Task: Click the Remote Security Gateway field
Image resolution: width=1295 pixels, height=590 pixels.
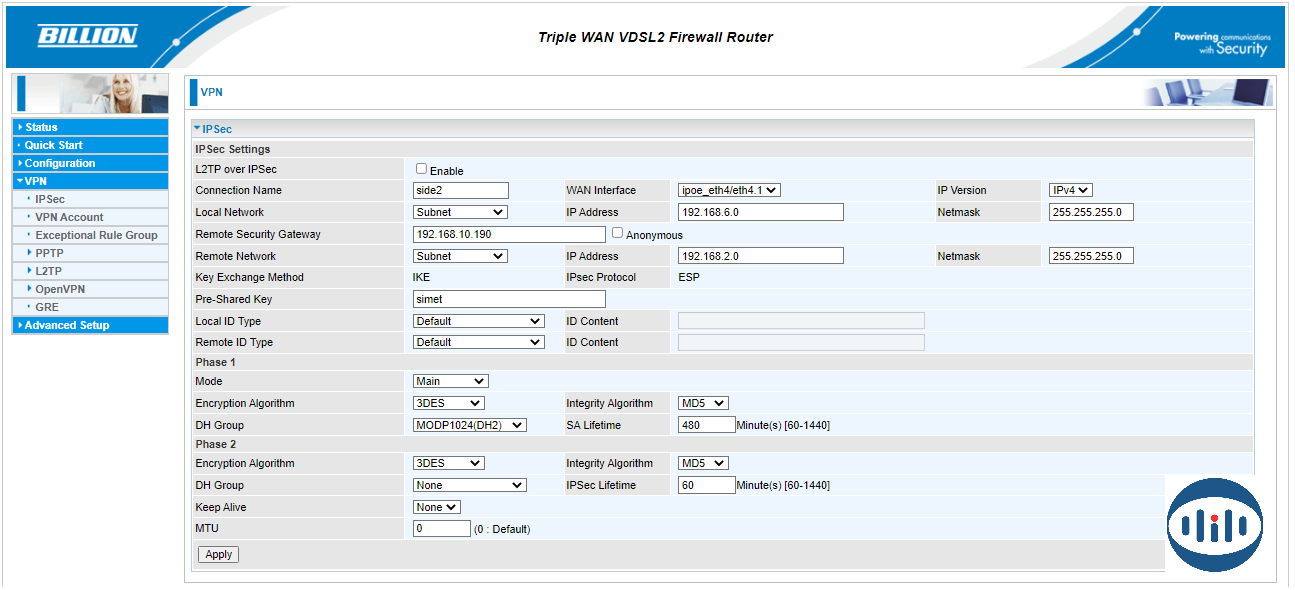Action: click(x=509, y=234)
